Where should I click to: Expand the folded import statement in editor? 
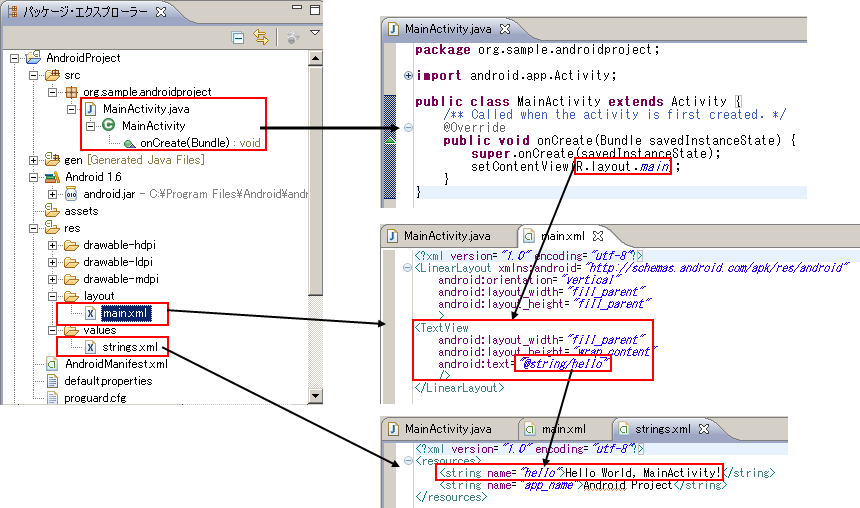(408, 76)
